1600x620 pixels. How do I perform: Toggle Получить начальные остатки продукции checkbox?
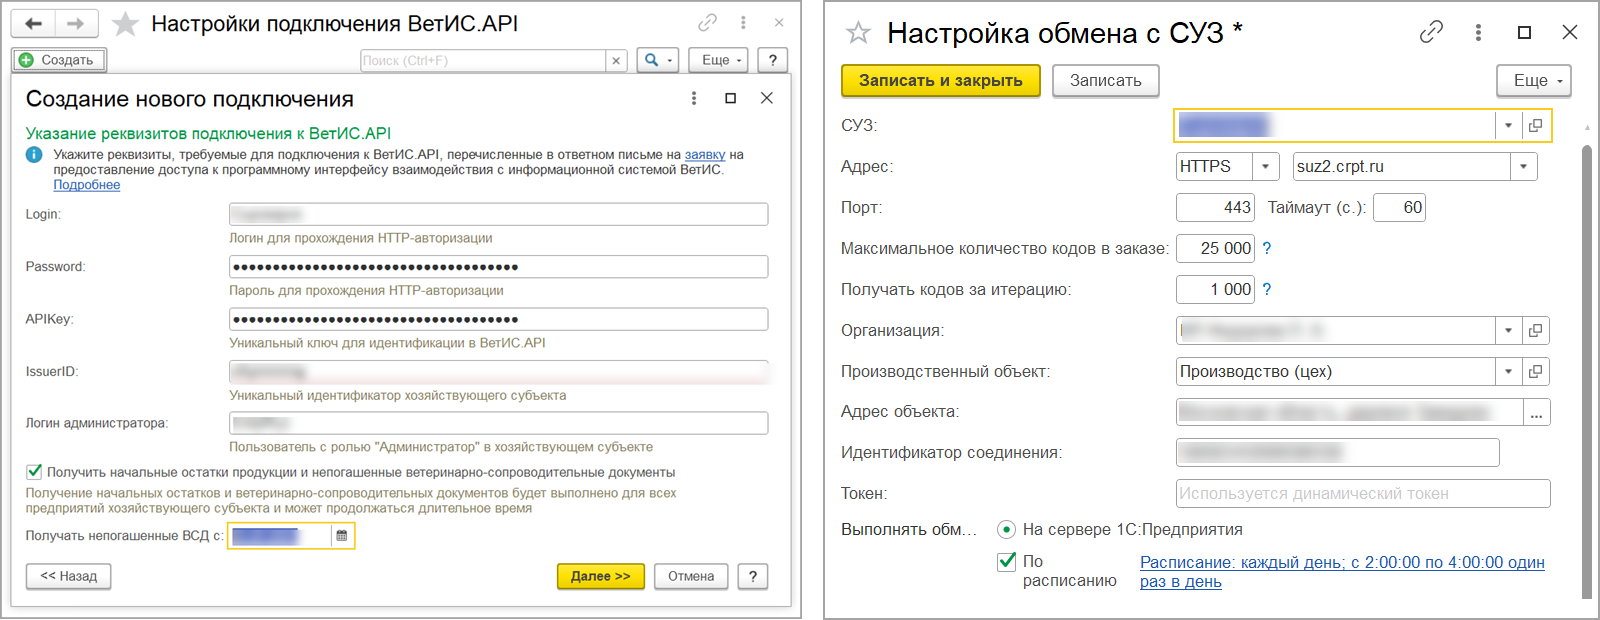point(34,471)
